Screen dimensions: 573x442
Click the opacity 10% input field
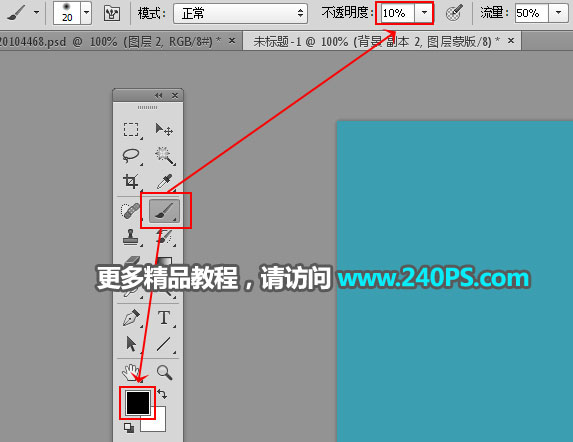point(398,14)
